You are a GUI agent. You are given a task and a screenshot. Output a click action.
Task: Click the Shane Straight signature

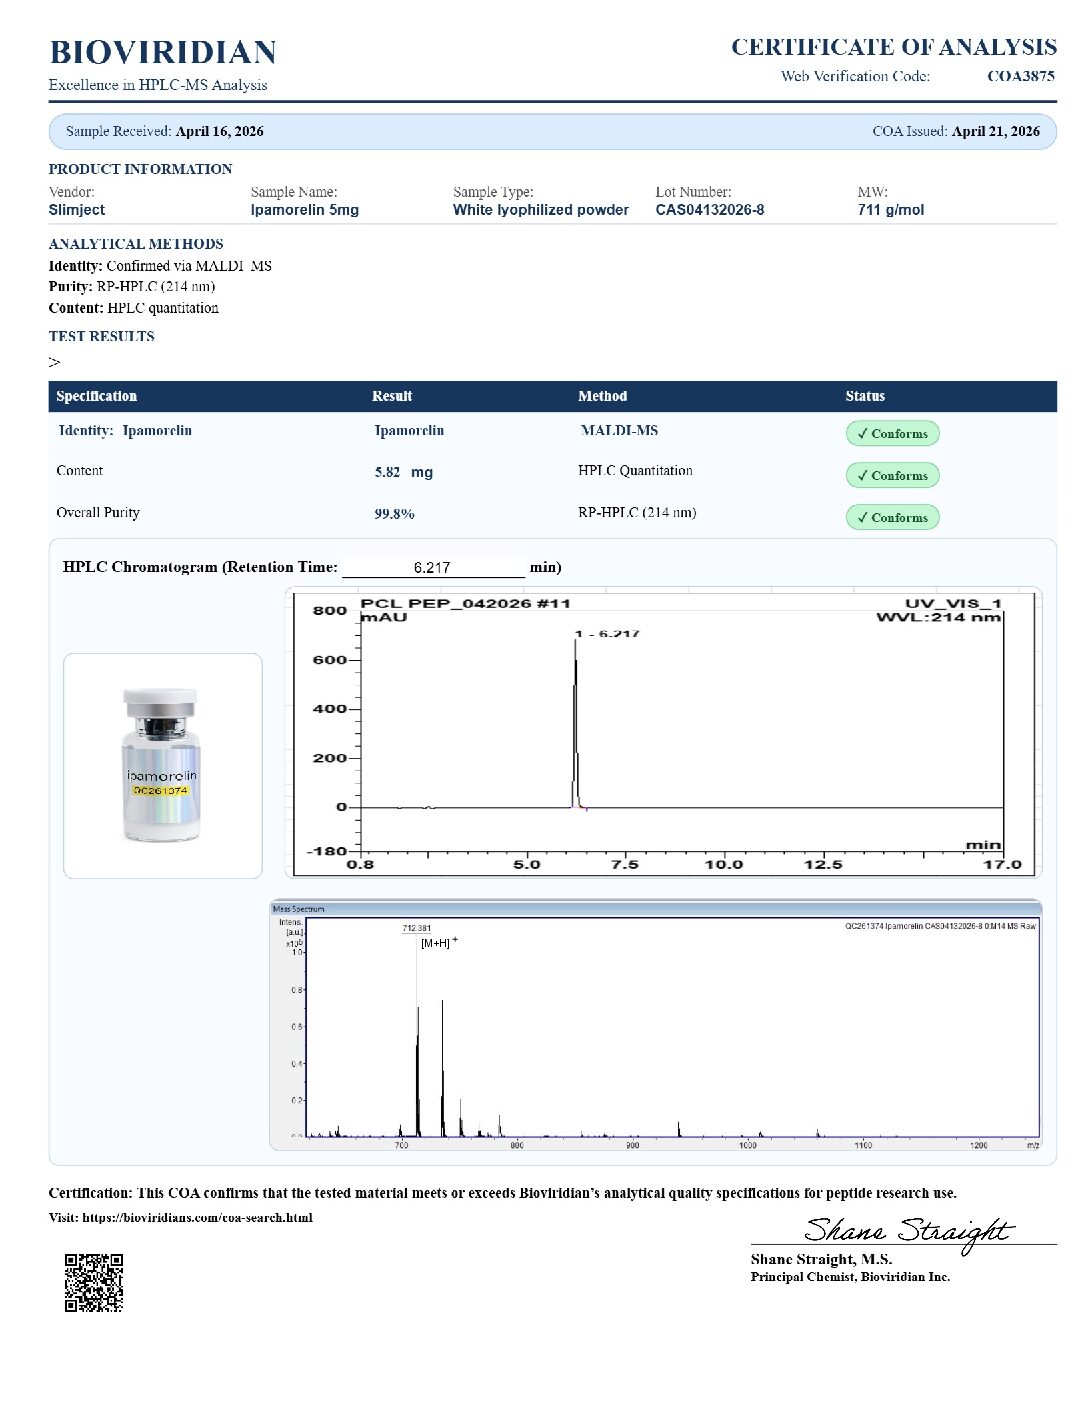(x=908, y=1232)
